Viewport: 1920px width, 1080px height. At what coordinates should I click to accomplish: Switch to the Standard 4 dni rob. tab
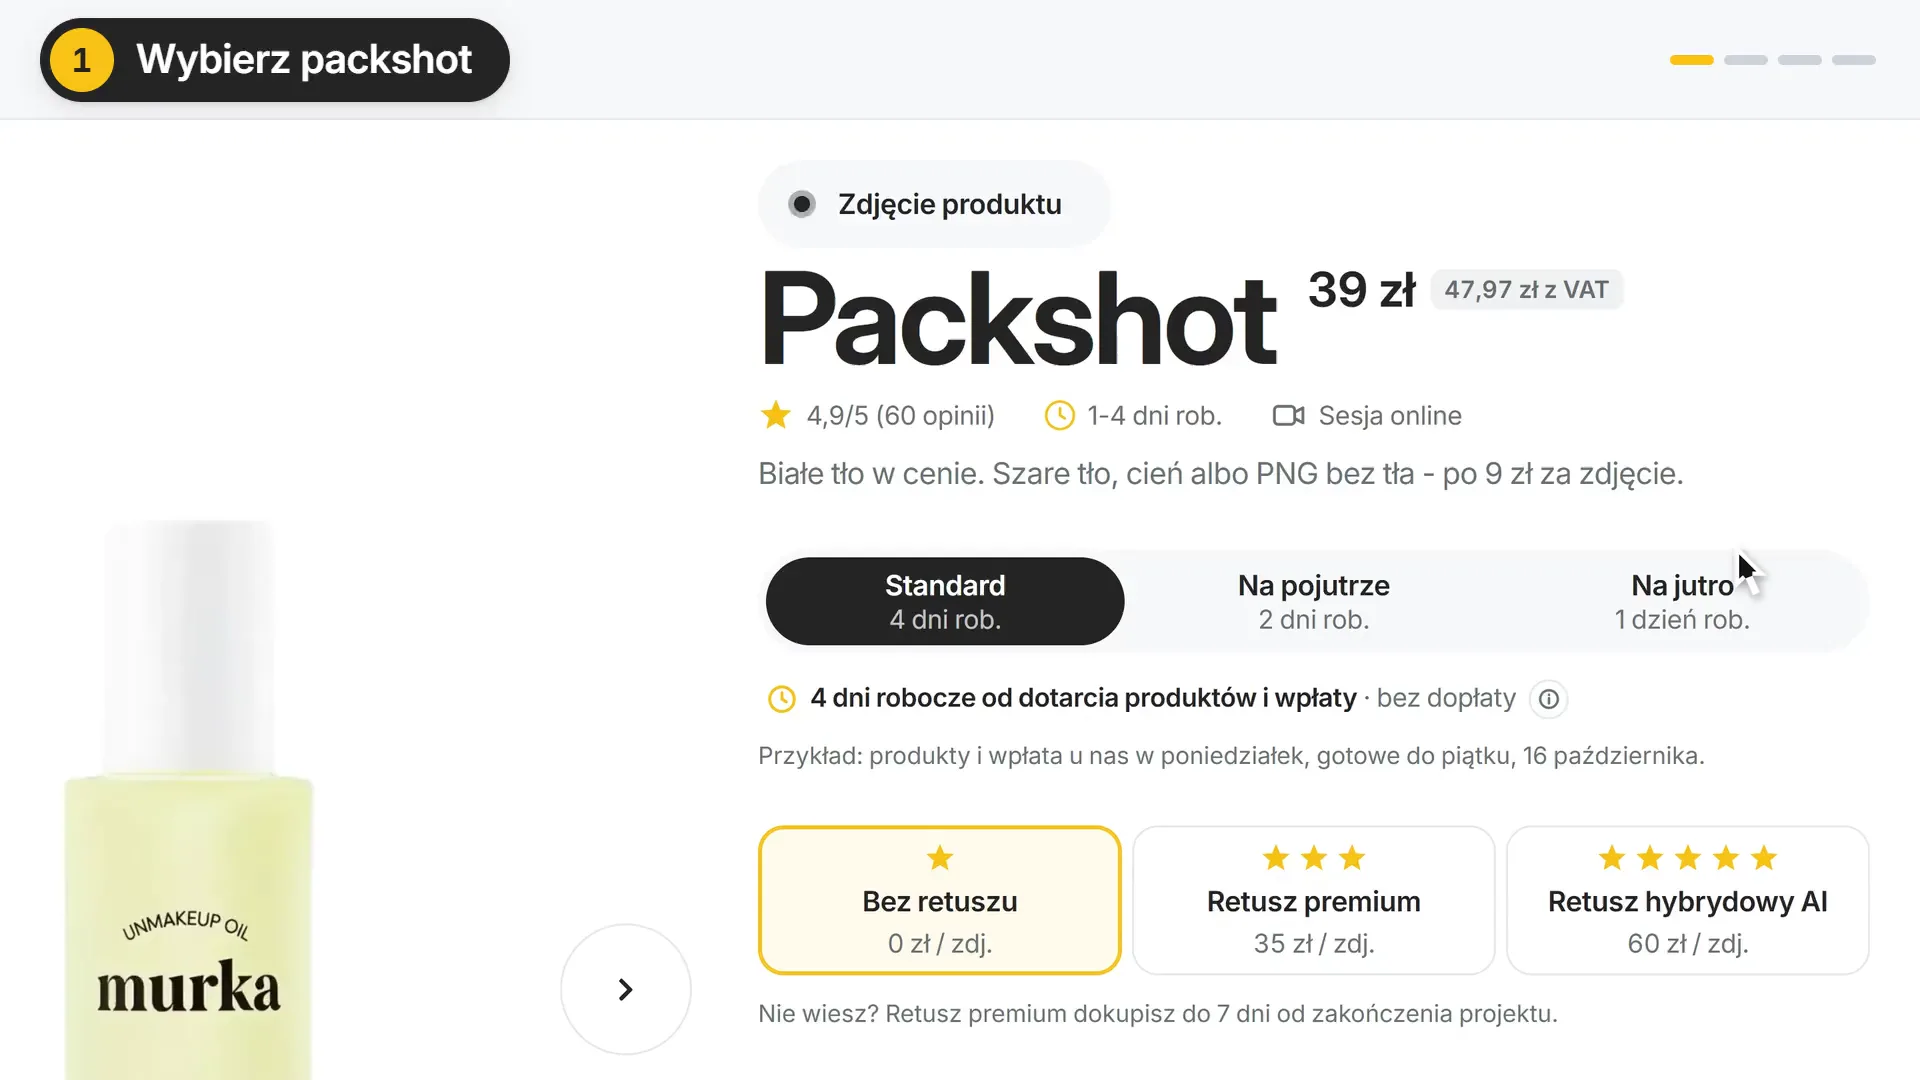(945, 601)
